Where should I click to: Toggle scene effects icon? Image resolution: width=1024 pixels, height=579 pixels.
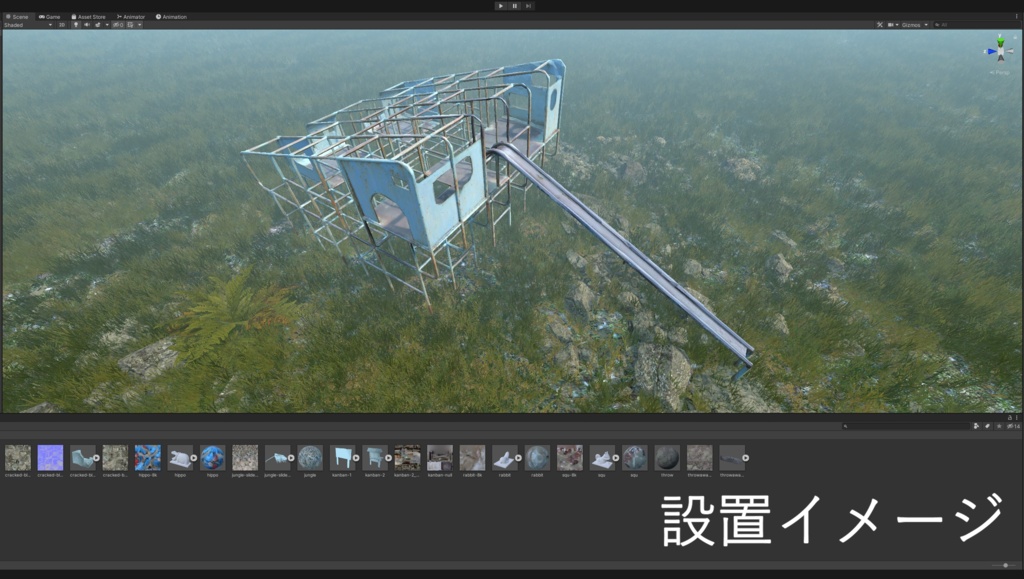(x=98, y=25)
